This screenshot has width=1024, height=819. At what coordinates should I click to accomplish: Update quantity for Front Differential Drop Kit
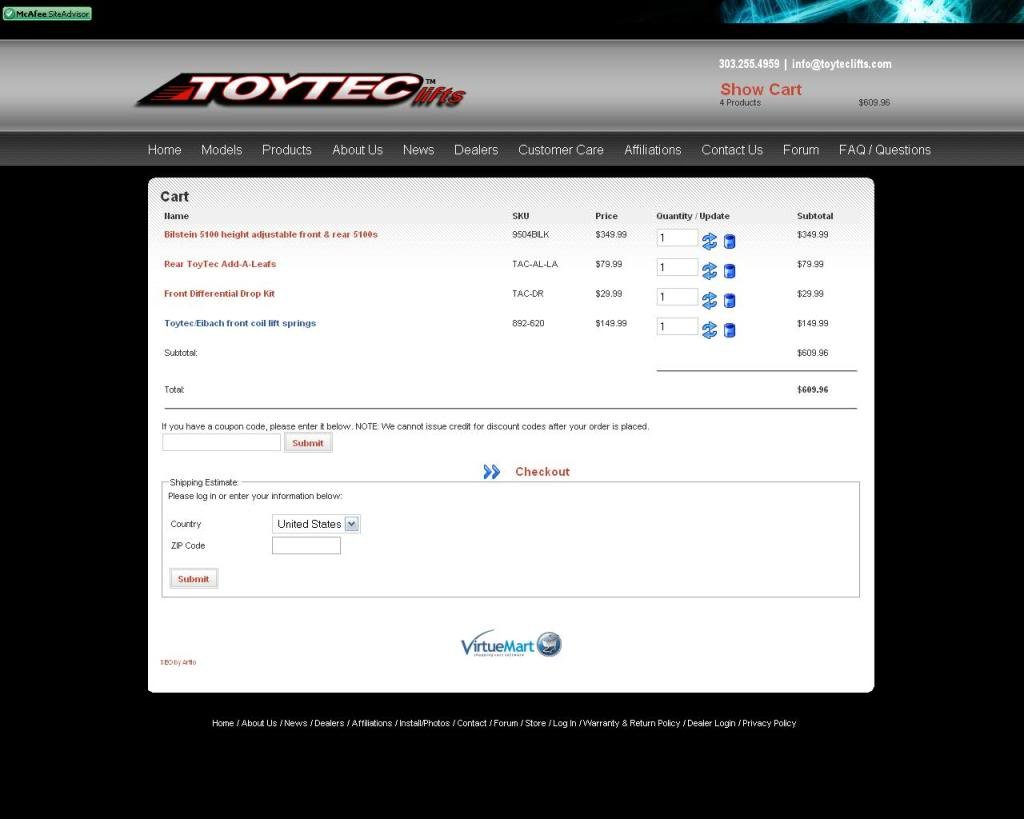(x=709, y=300)
